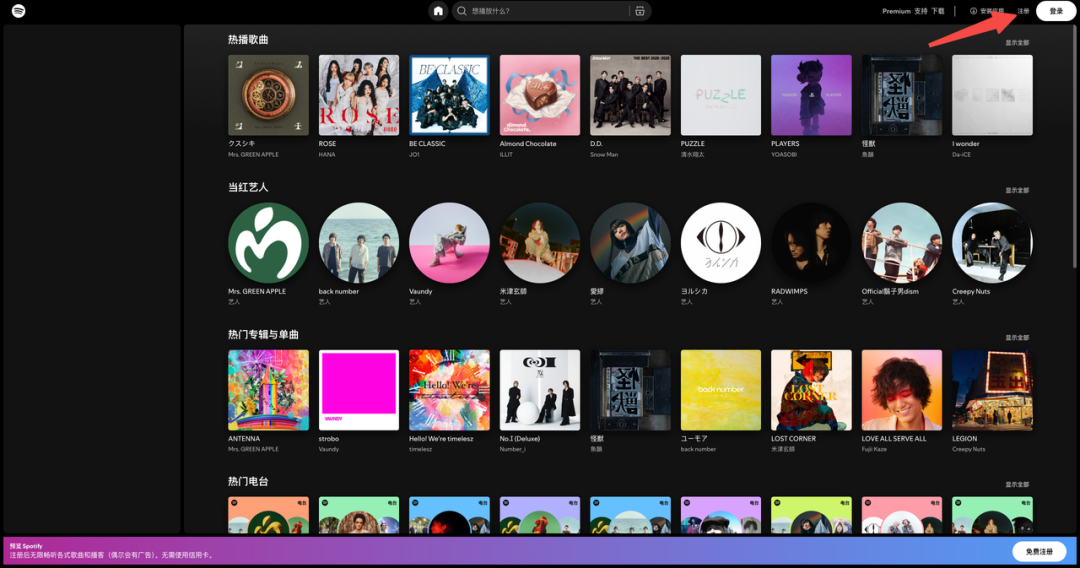Open 愛繆 artist avatar

(x=630, y=242)
